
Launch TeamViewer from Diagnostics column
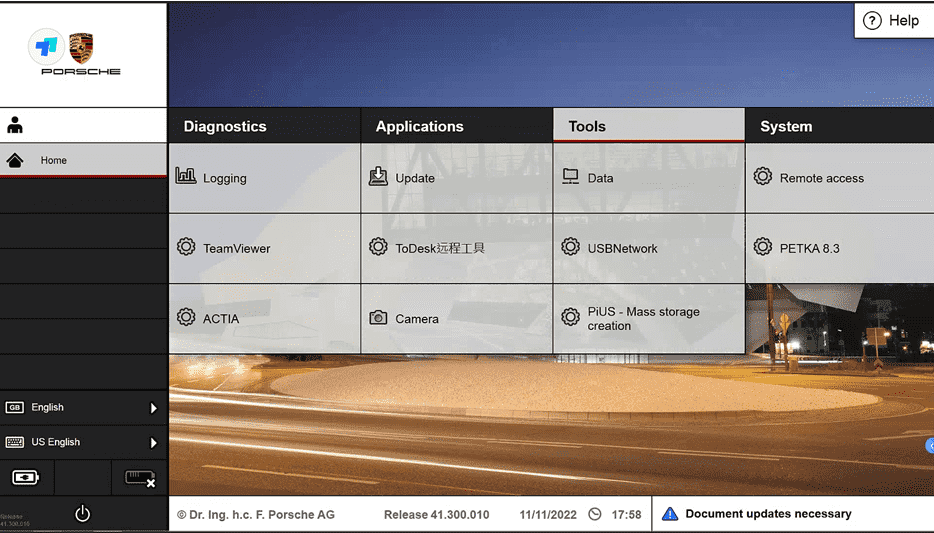264,248
